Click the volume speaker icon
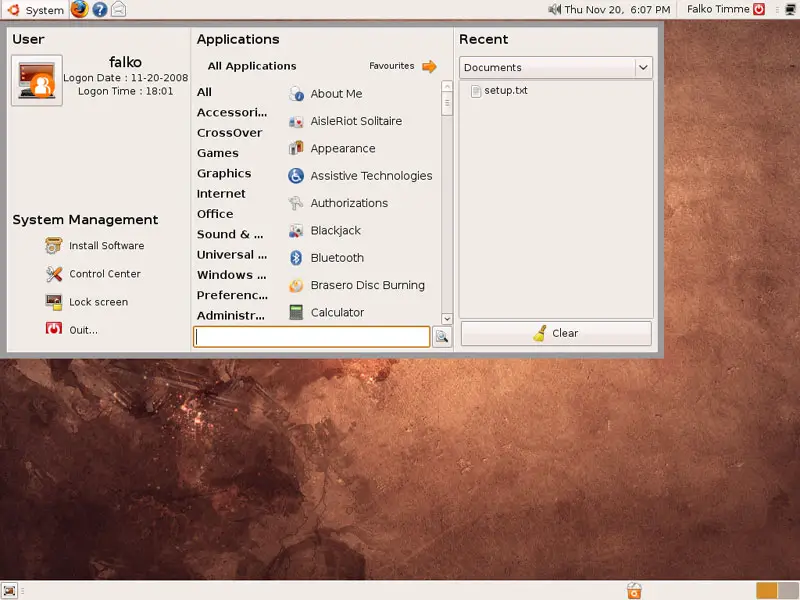 555,10
